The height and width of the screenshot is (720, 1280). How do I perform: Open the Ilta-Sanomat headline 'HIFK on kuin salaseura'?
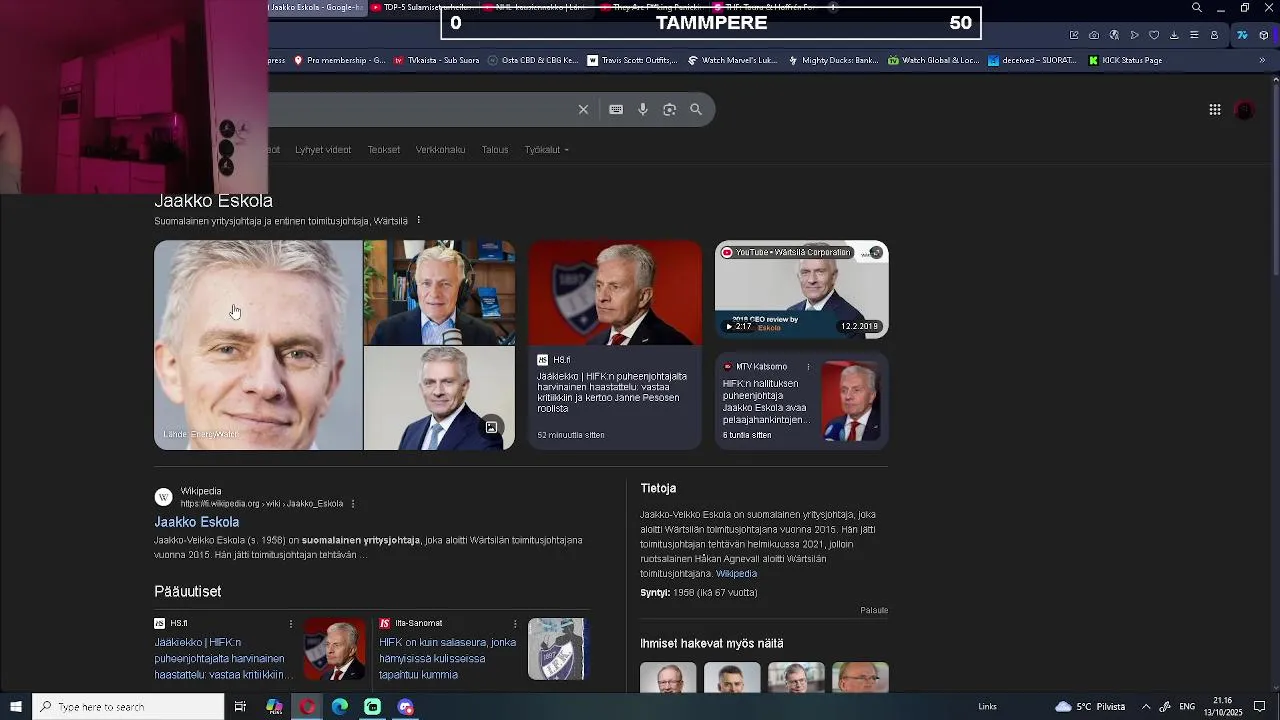[x=448, y=658]
